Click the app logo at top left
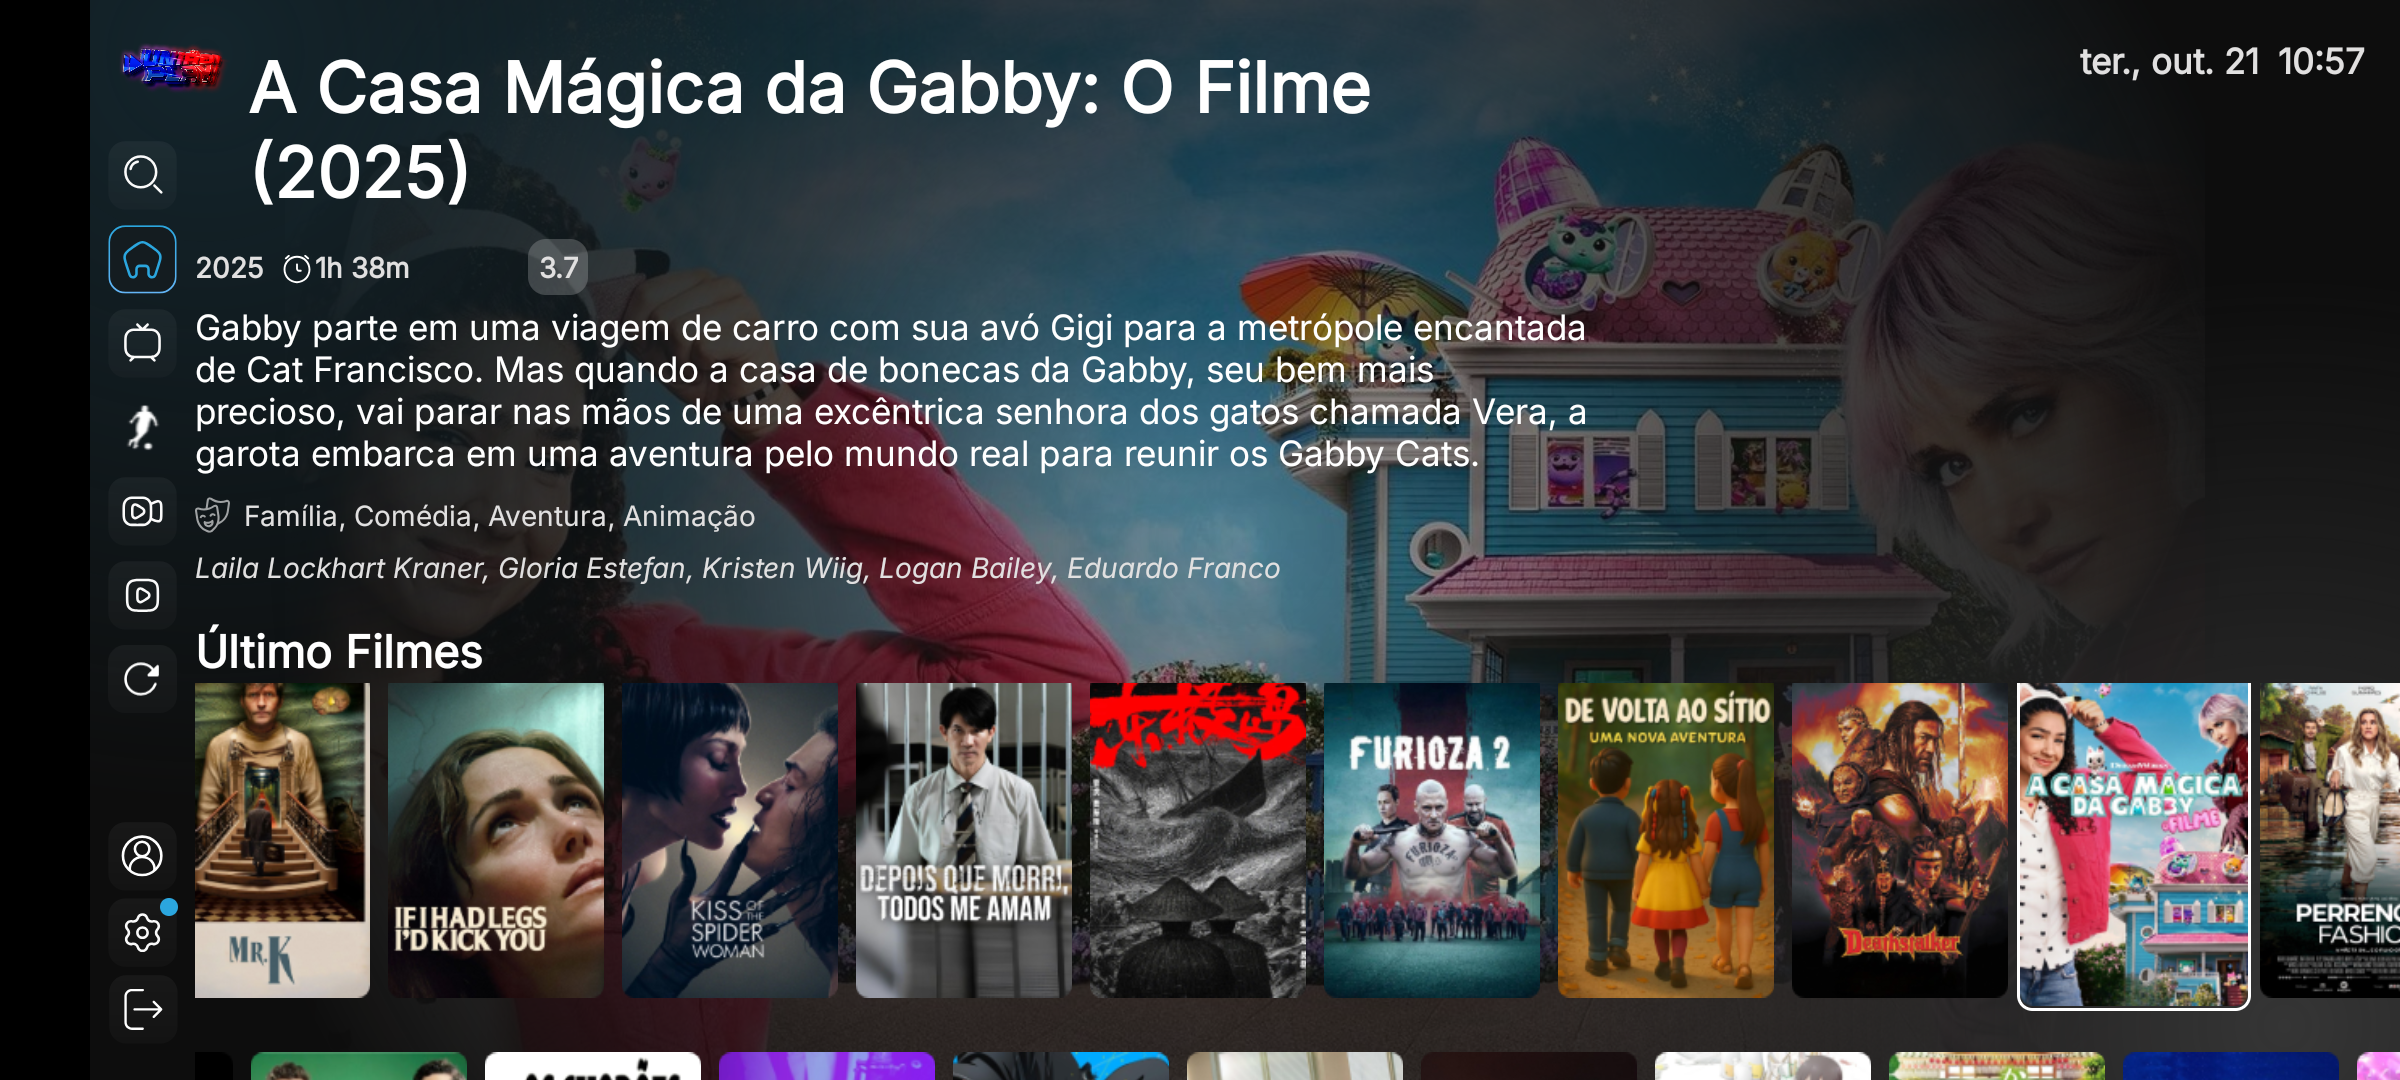The width and height of the screenshot is (2400, 1080). [x=171, y=67]
